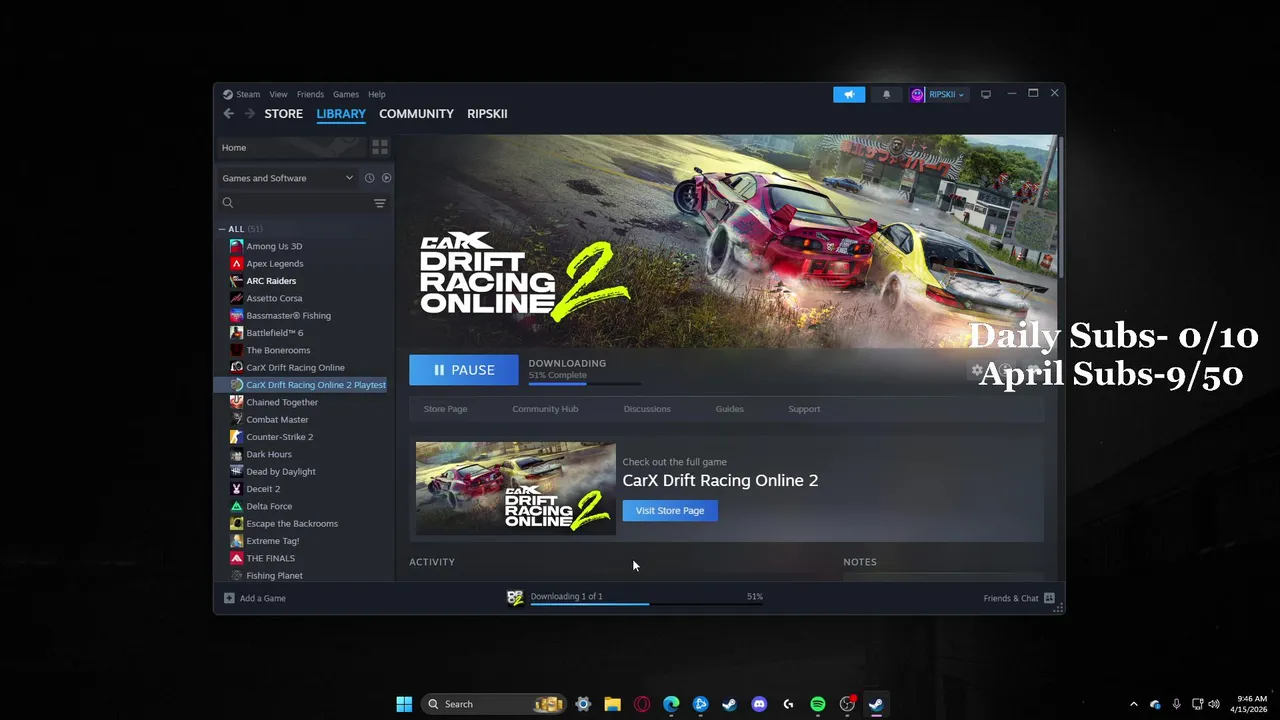This screenshot has width=1280, height=720.
Task: Open game settings gear icon
Action: (x=977, y=370)
